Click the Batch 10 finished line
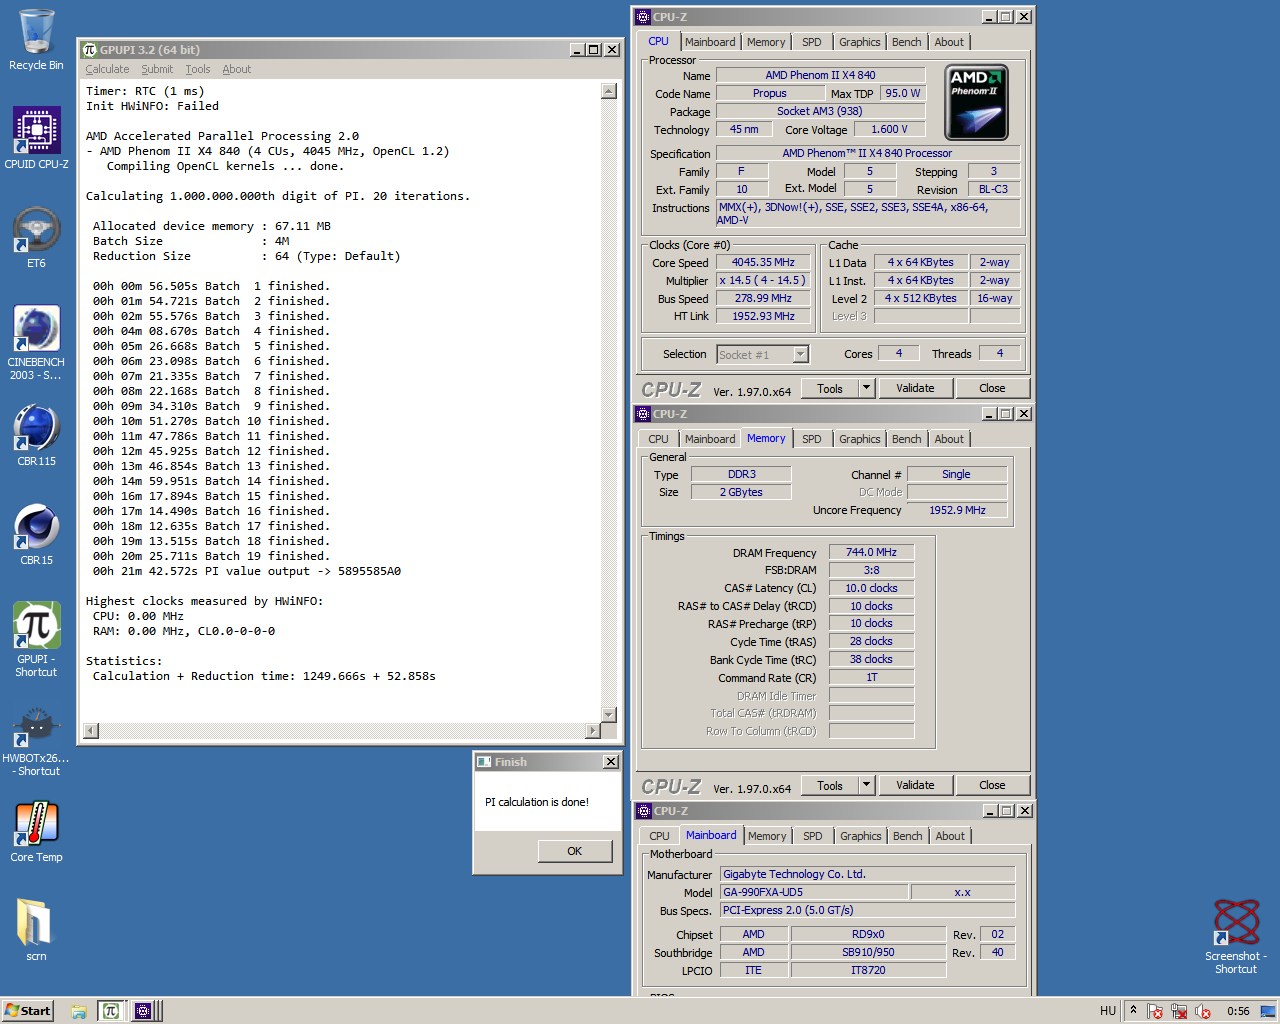Image resolution: width=1280 pixels, height=1024 pixels. [x=211, y=421]
